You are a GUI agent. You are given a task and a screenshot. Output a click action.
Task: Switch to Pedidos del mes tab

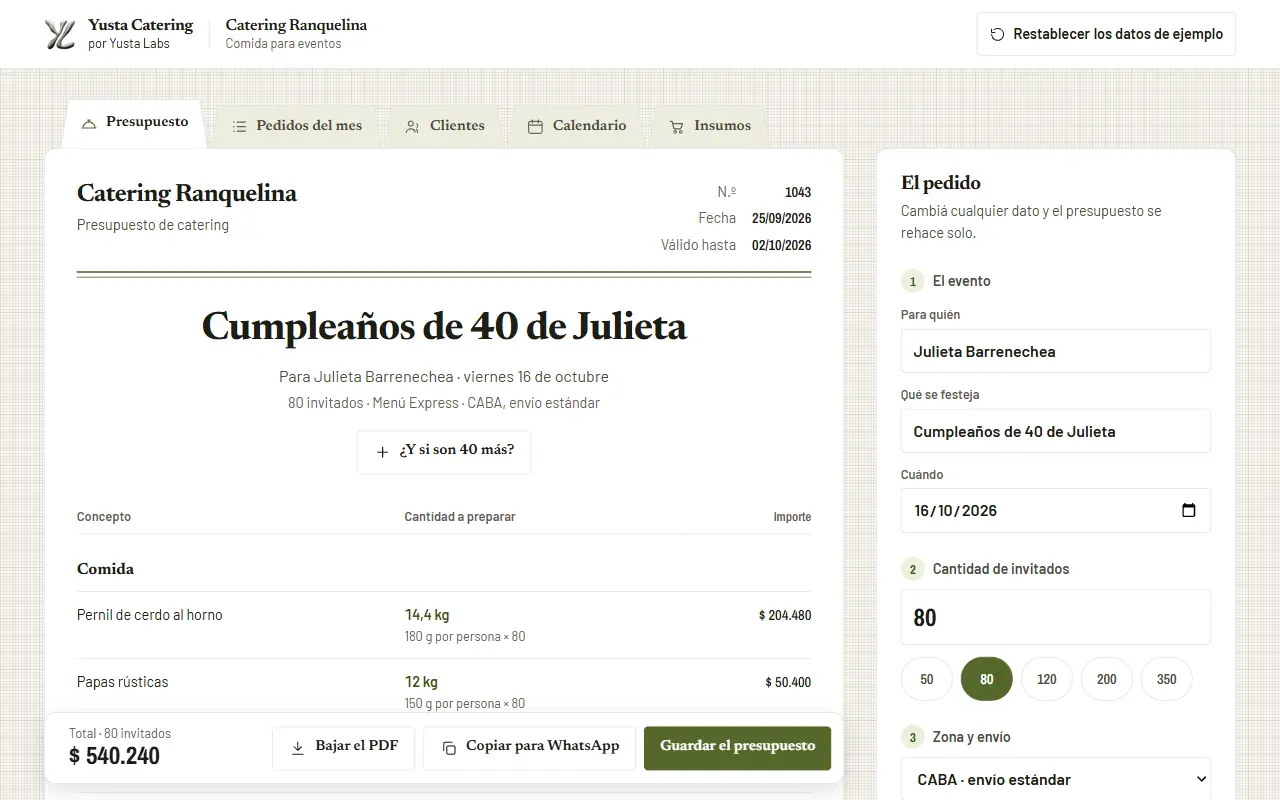coord(297,126)
